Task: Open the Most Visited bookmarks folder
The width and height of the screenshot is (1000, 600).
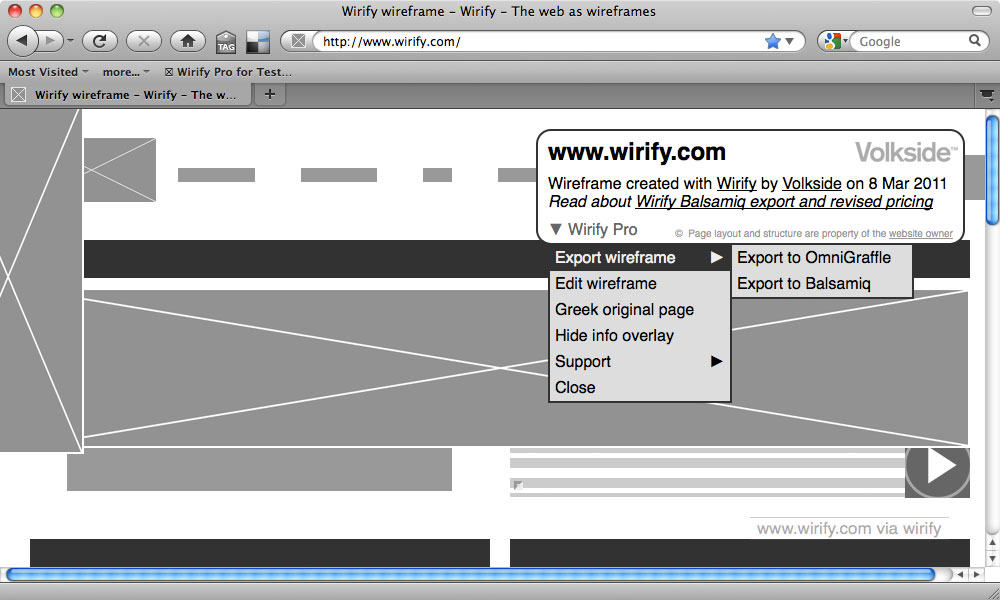Action: pyautogui.click(x=48, y=72)
